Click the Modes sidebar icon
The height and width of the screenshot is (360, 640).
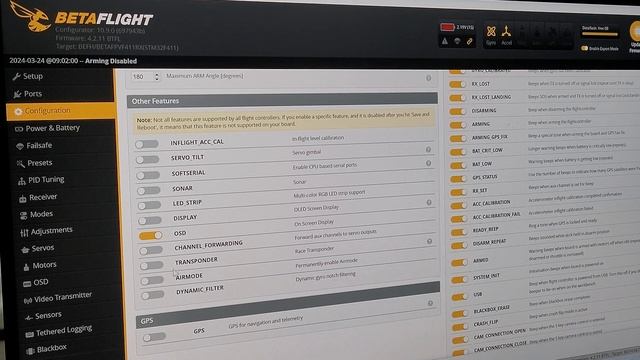pos(24,215)
